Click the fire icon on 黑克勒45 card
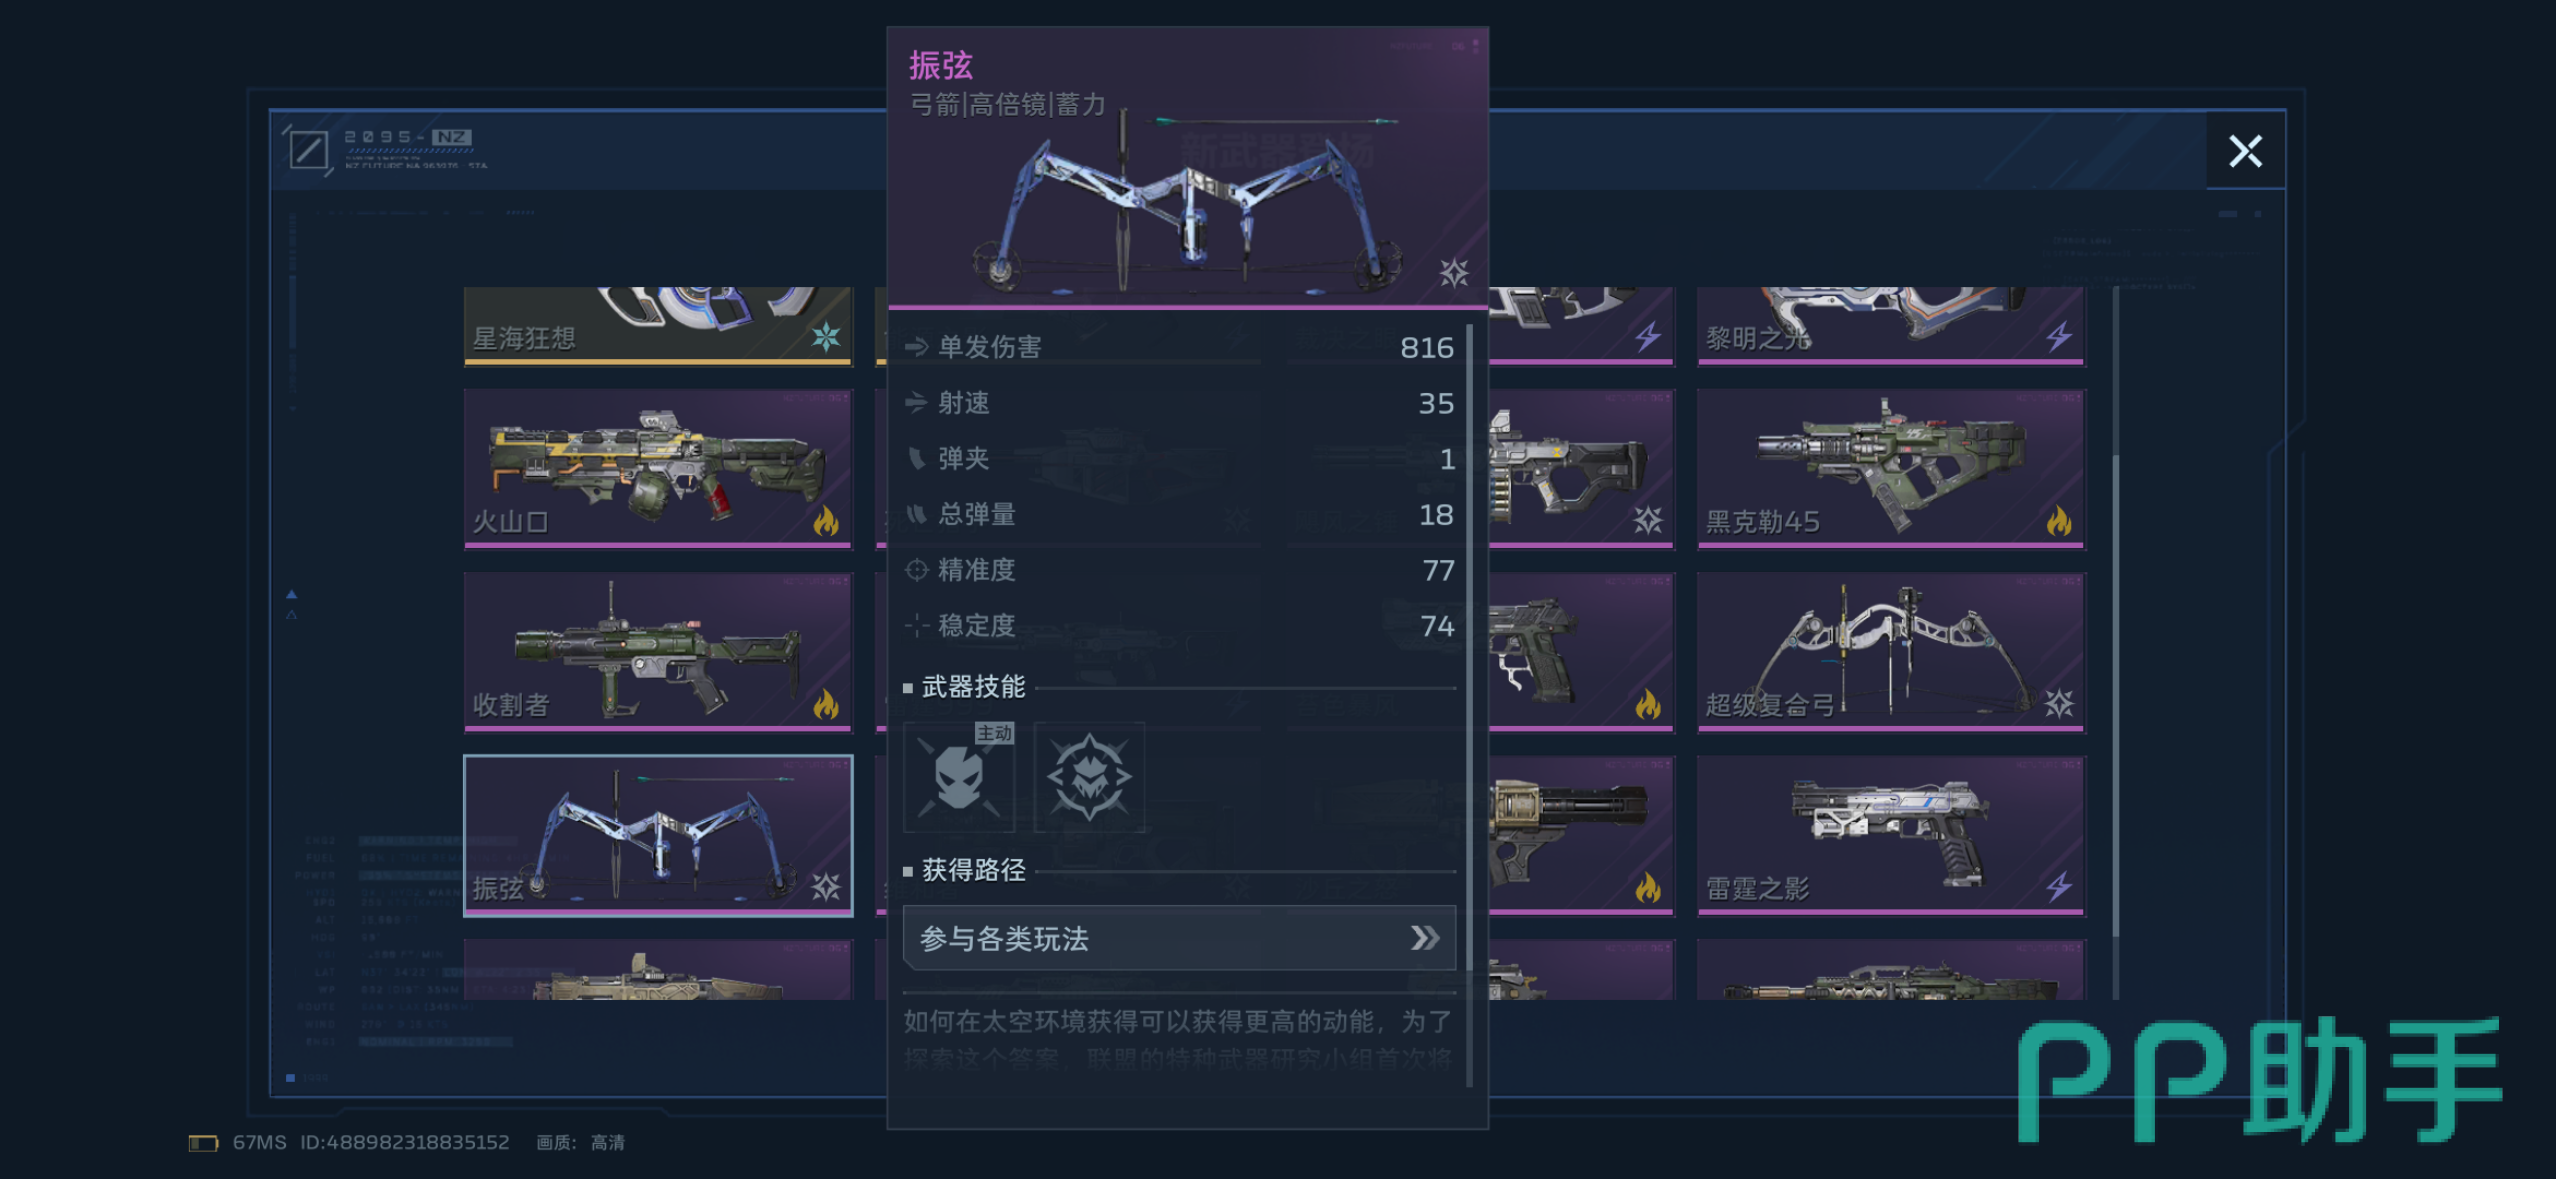2556x1179 pixels. click(x=2058, y=520)
